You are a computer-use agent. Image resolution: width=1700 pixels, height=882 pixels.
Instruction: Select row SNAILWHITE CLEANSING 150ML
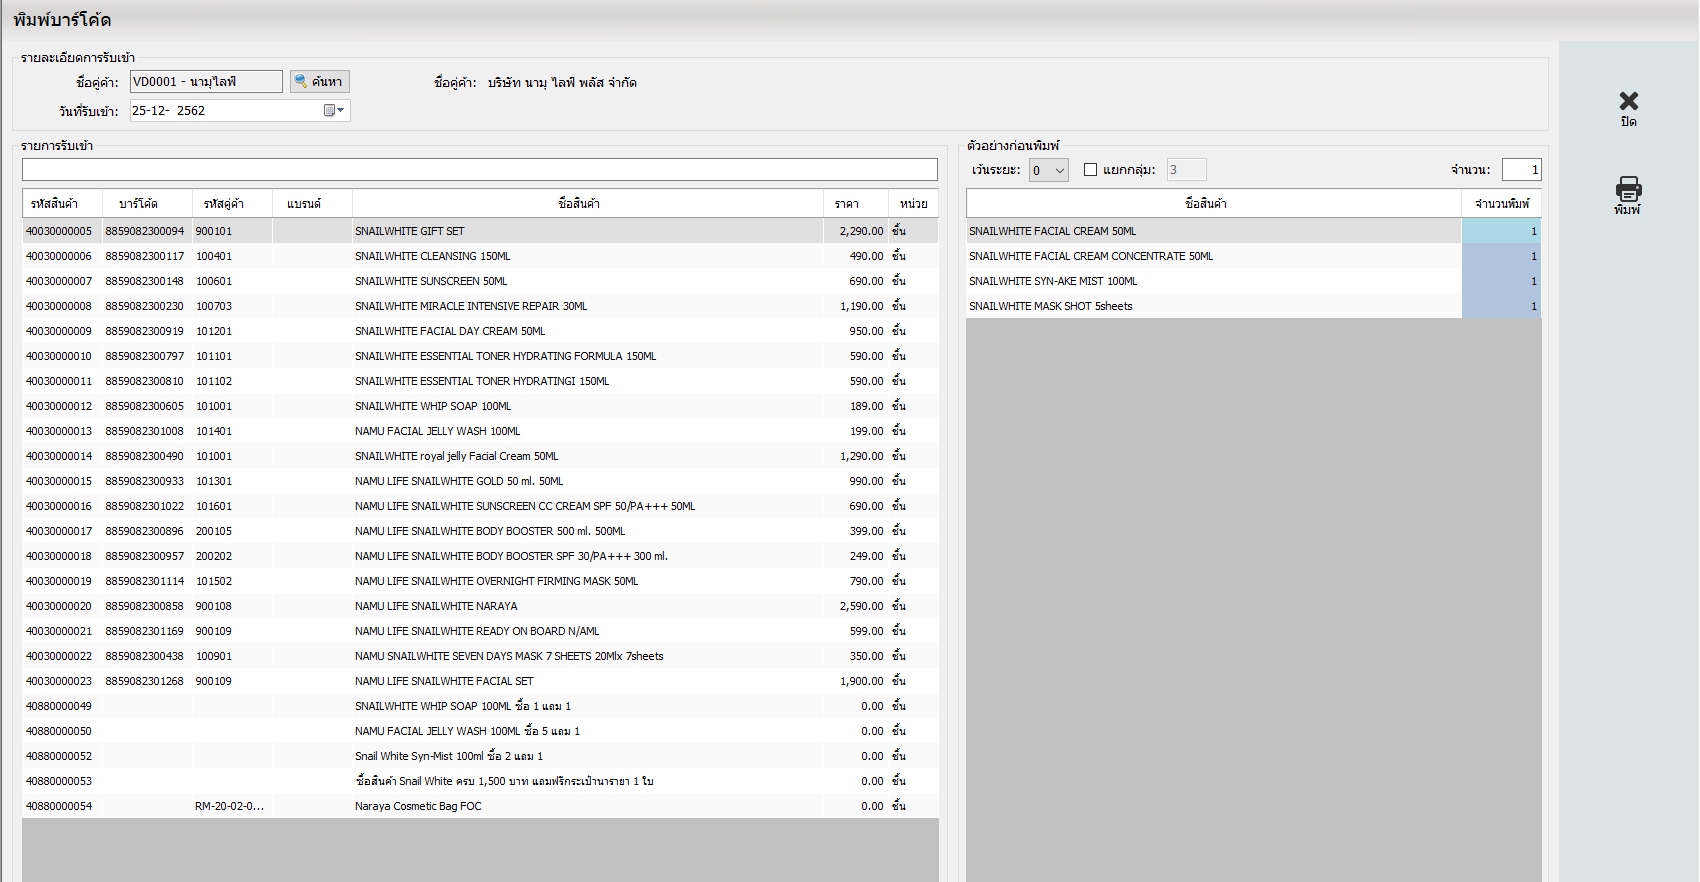click(x=480, y=256)
